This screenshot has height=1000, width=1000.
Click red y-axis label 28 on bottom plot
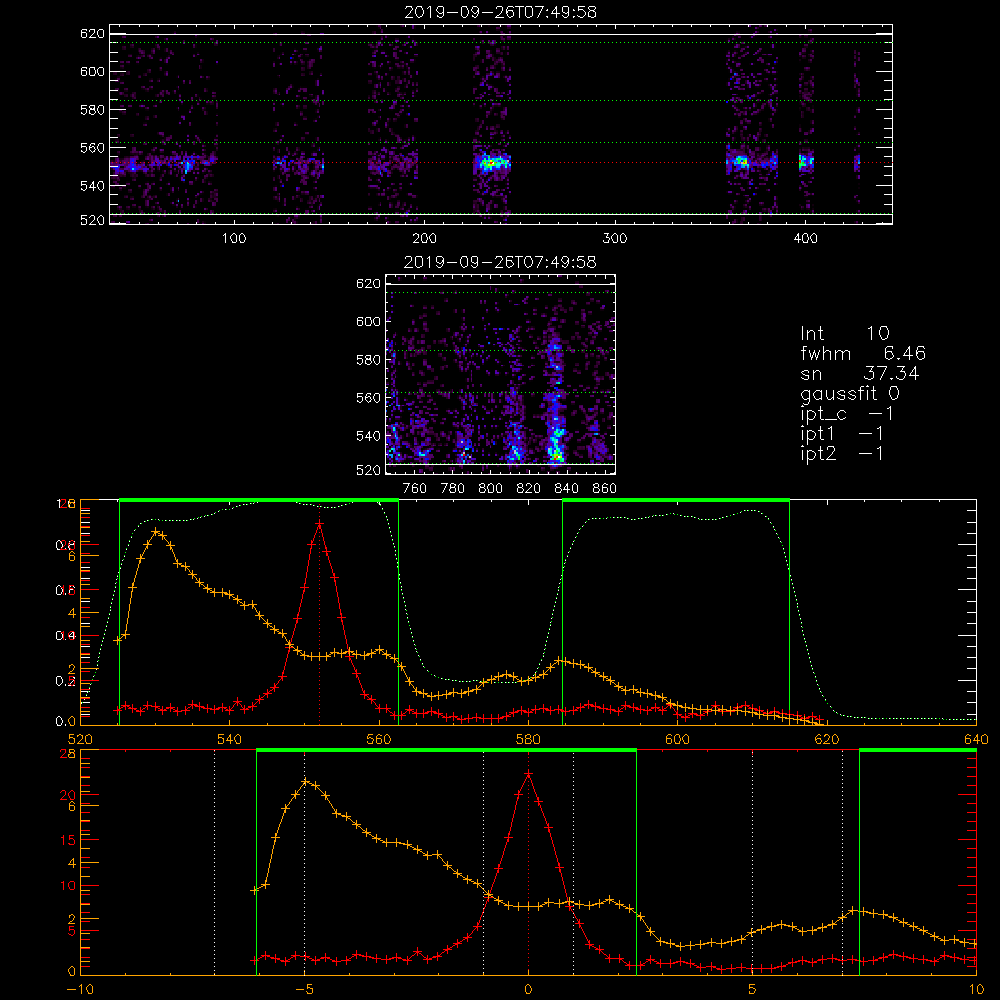point(68,753)
